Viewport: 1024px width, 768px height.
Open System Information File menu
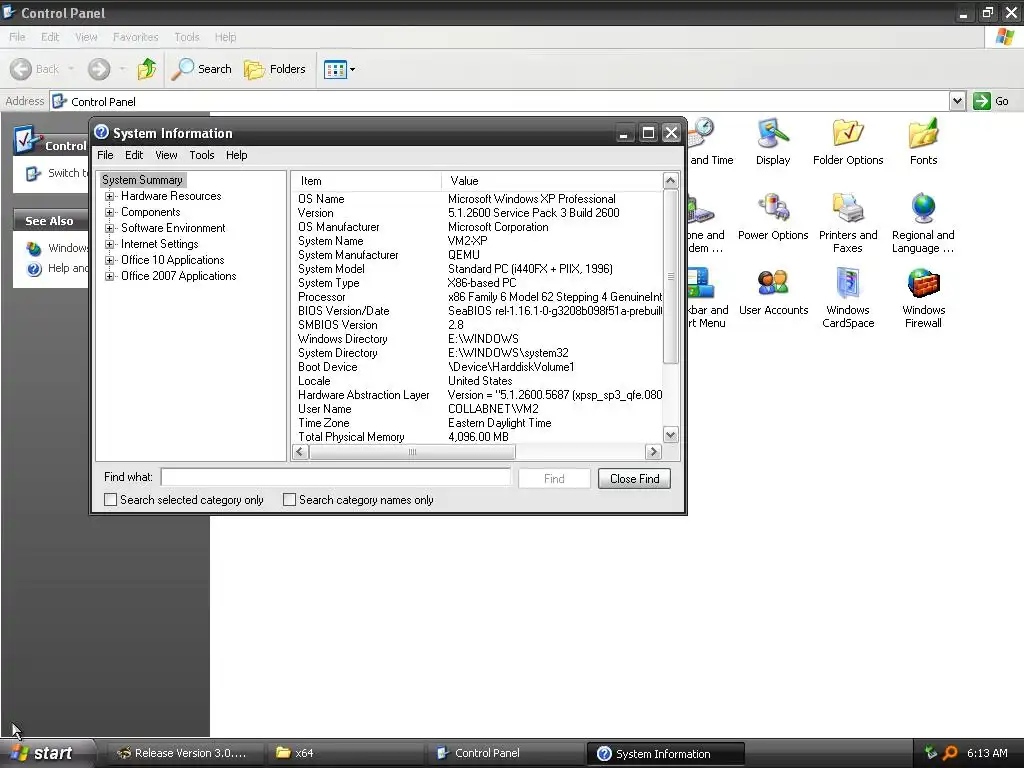(x=105, y=155)
